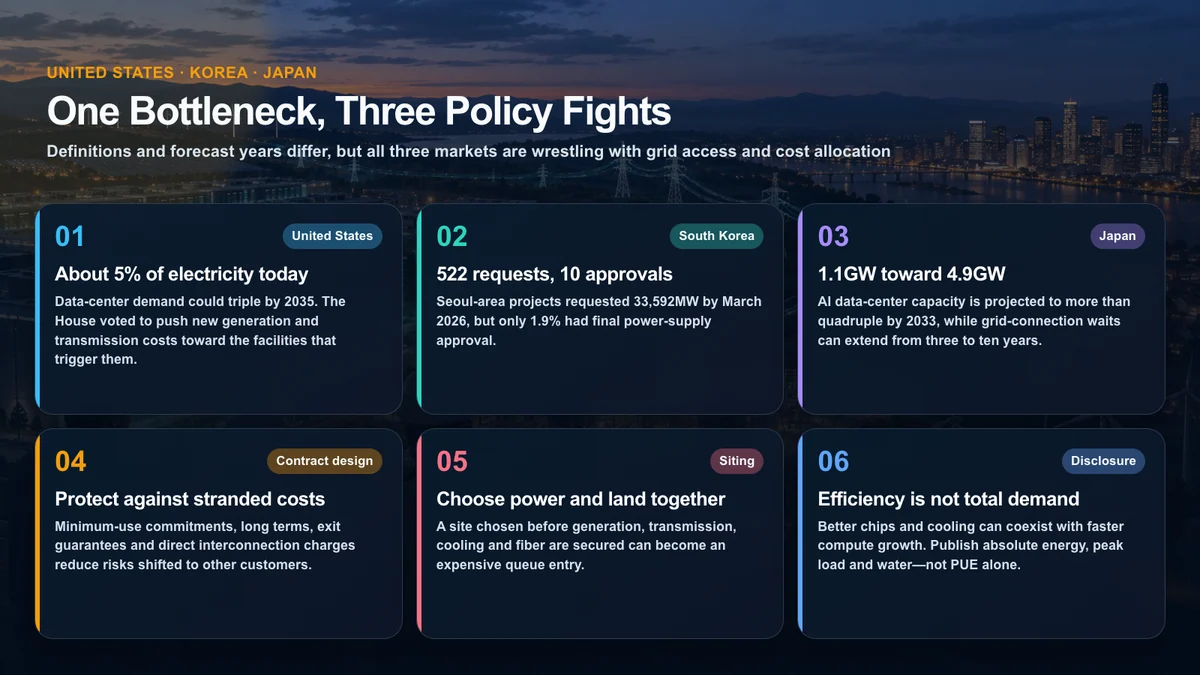Select 'Protect against stranded costs' heading
1200x675 pixels.
190,499
